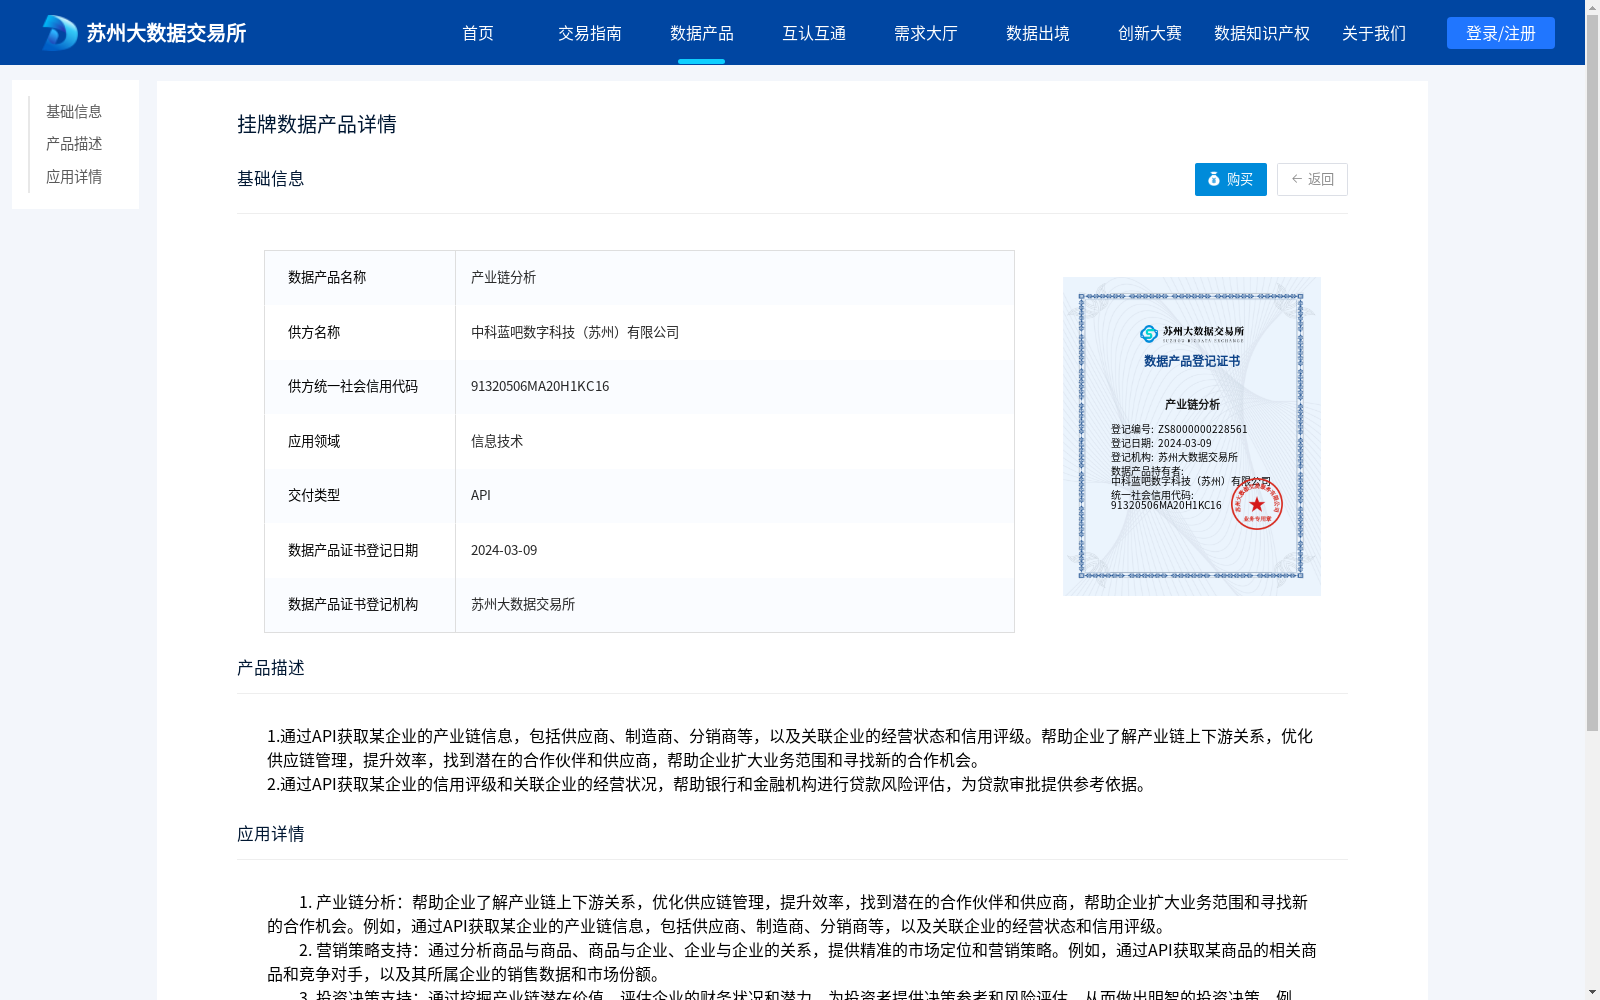This screenshot has width=1600, height=1000.
Task: Jump to 基础信息 in the sidebar
Action: coord(74,111)
